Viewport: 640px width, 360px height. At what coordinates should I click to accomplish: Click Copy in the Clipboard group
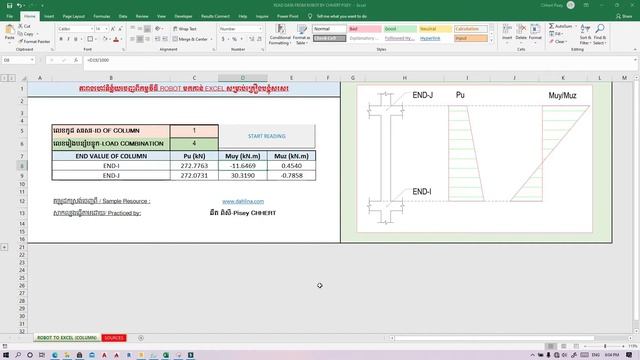click(x=26, y=34)
